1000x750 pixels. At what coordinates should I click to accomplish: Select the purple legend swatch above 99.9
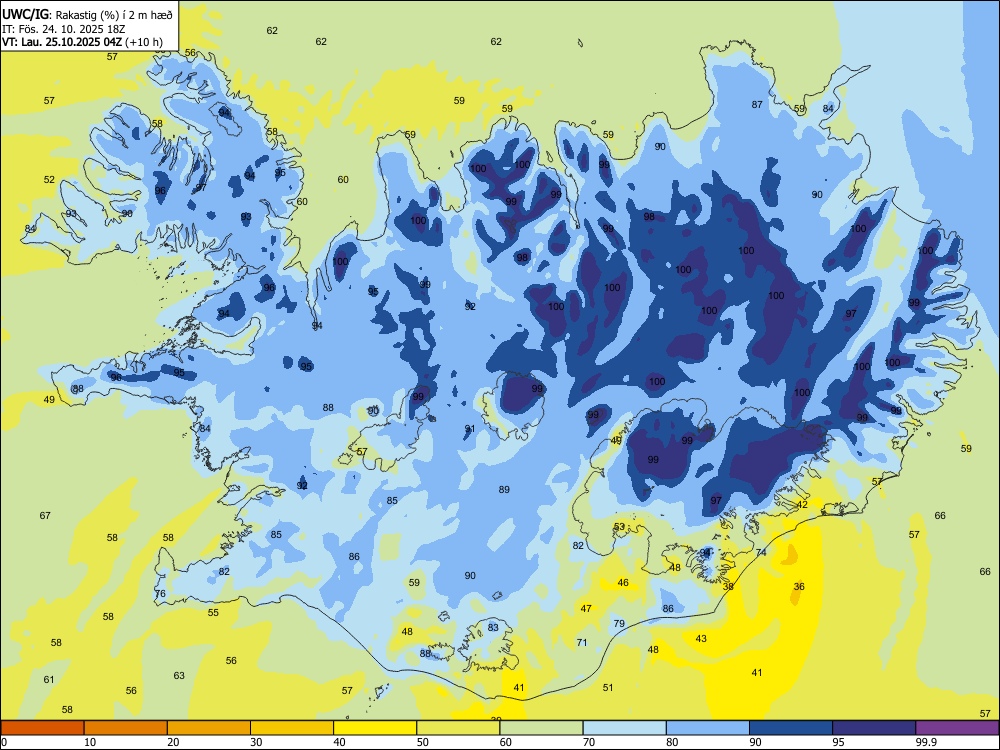pos(957,728)
